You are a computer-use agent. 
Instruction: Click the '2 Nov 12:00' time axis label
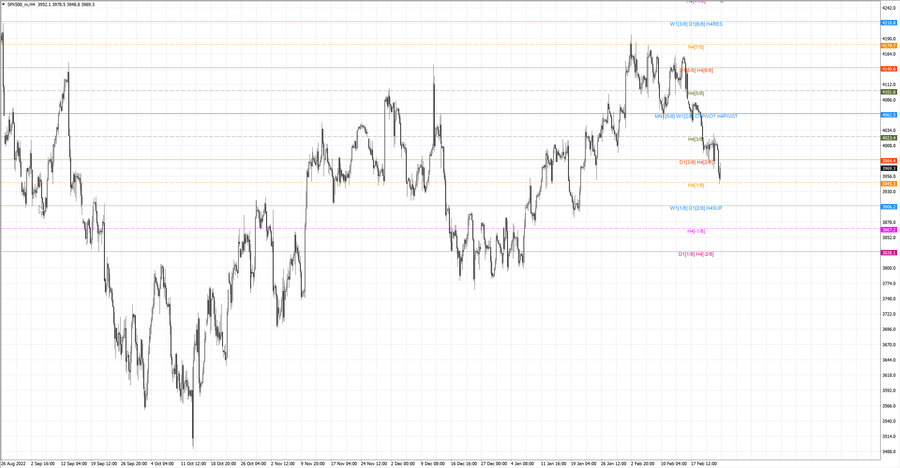coord(283,463)
